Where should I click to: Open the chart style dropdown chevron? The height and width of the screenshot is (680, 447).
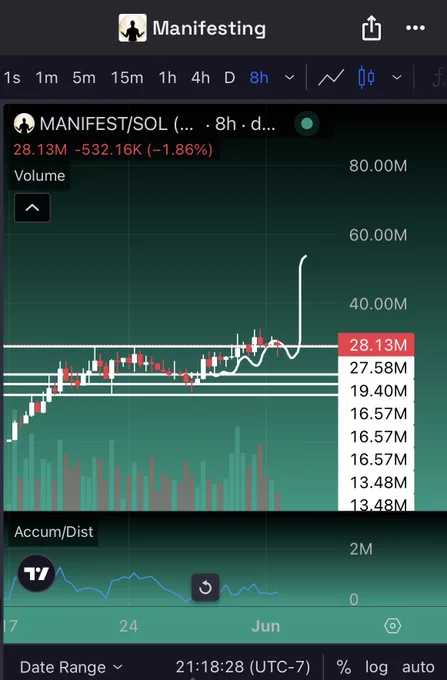pyautogui.click(x=397, y=78)
